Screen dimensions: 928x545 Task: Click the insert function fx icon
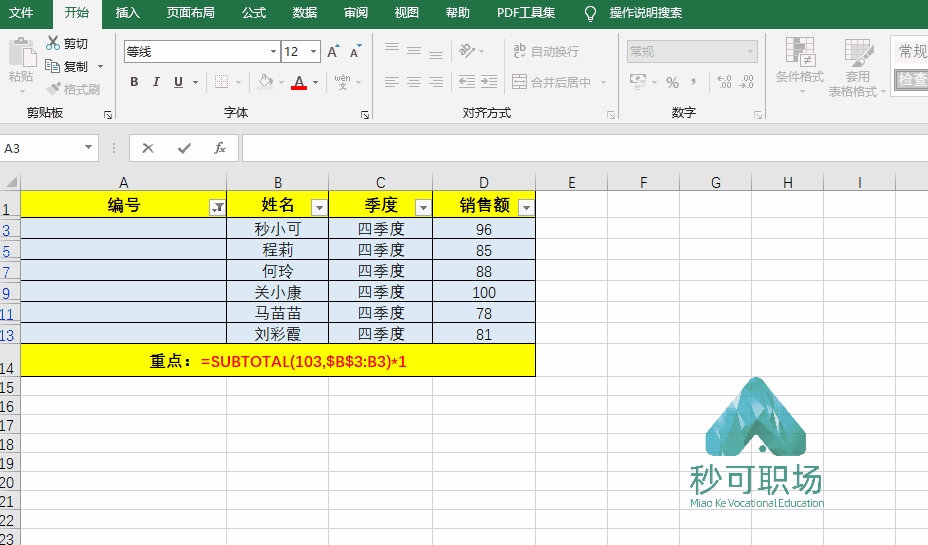220,148
